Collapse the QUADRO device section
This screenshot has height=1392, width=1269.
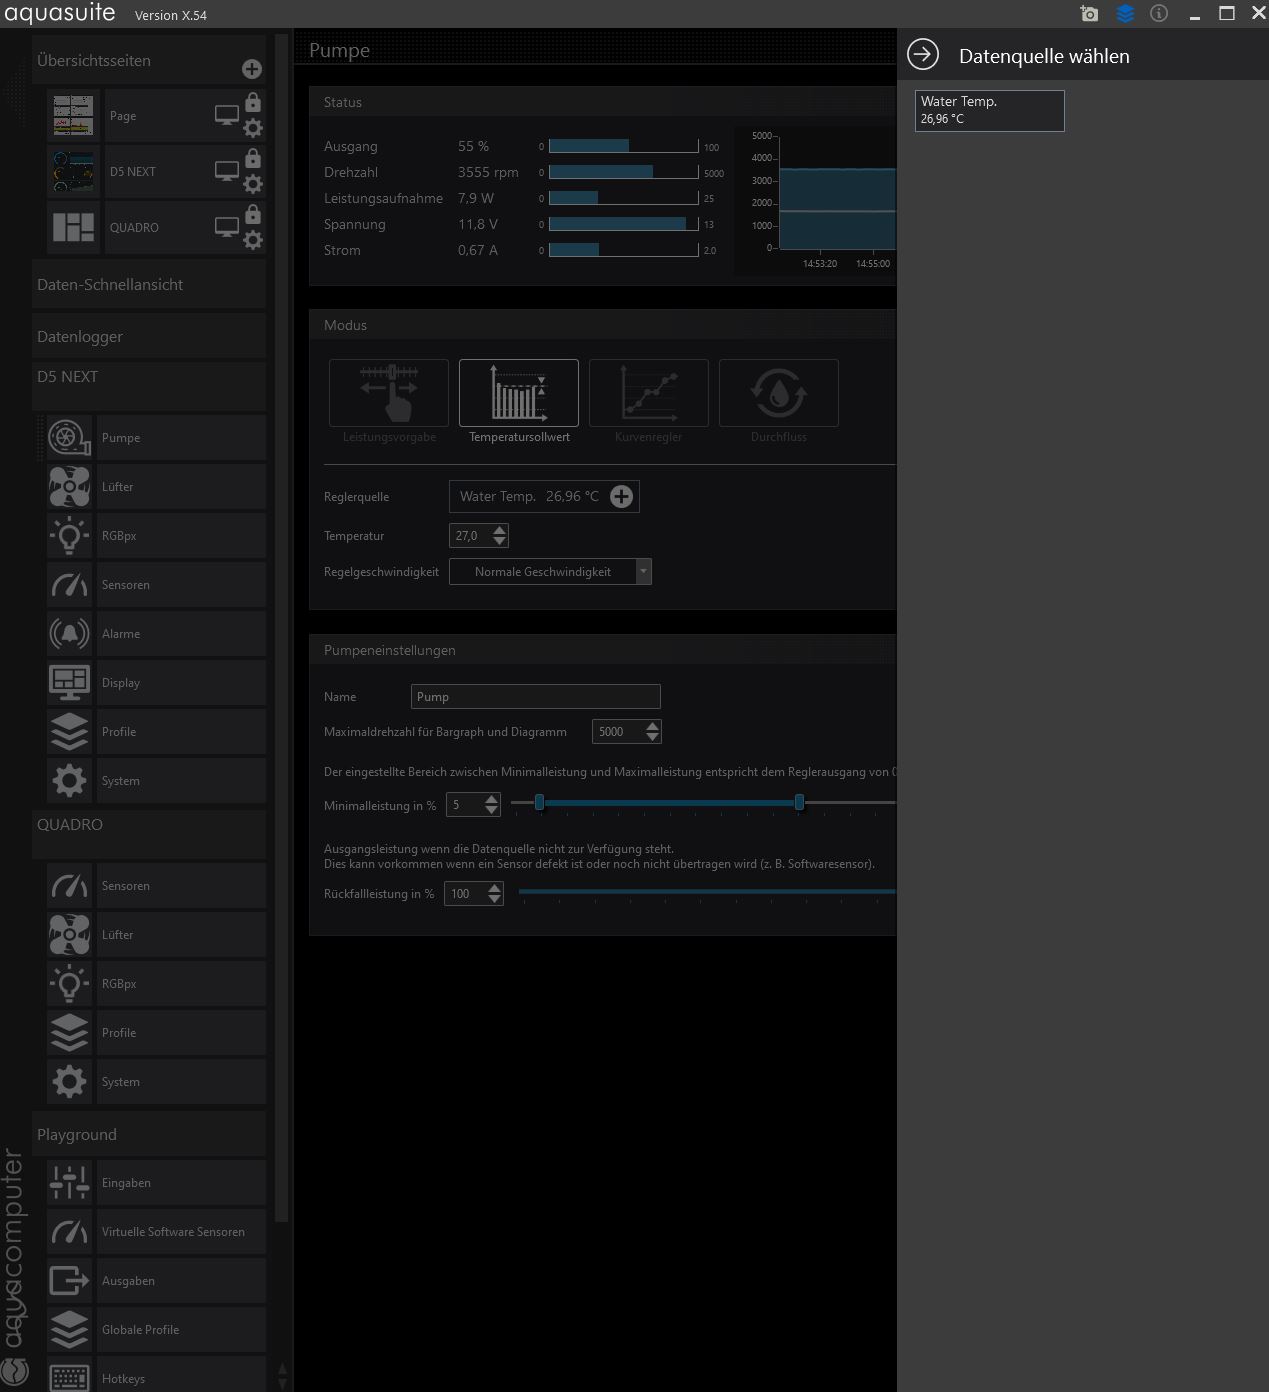(149, 833)
